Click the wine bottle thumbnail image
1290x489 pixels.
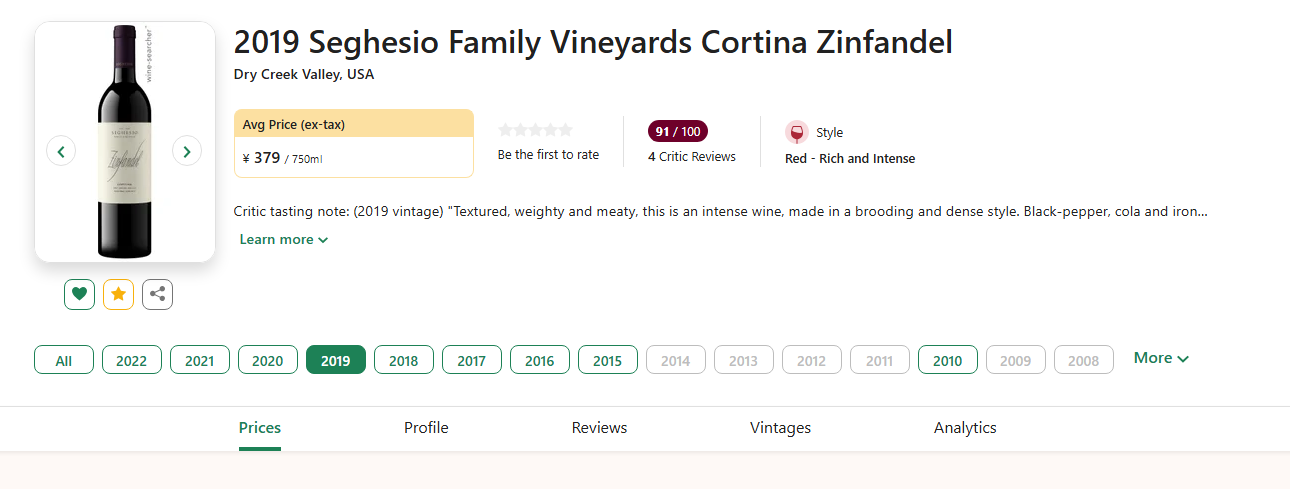[124, 141]
